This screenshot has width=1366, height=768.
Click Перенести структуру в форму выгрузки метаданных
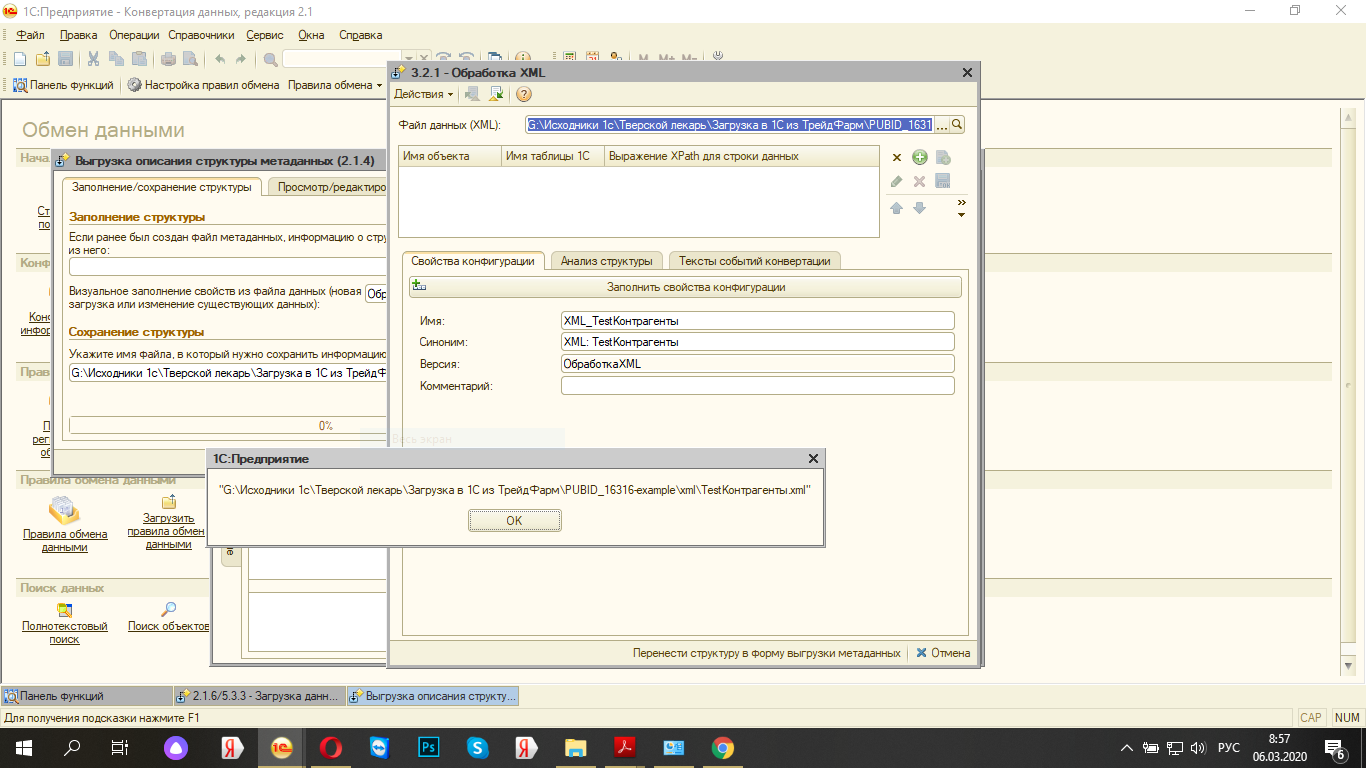pos(766,653)
